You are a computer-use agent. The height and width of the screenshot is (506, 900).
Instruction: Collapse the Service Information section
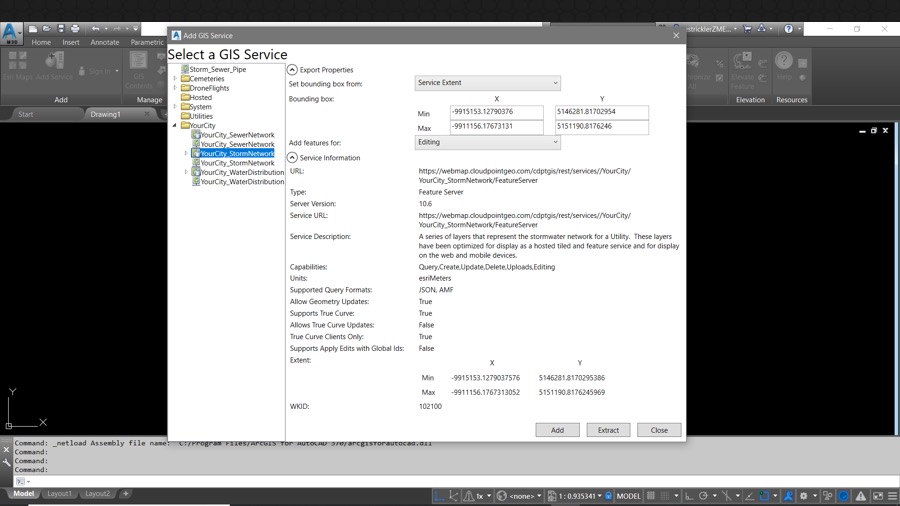coord(292,157)
